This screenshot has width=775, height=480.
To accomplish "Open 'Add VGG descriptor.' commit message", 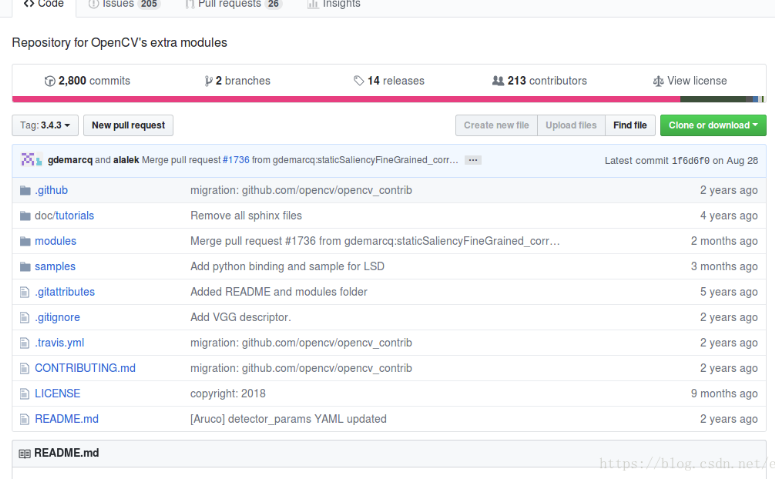I will [241, 317].
